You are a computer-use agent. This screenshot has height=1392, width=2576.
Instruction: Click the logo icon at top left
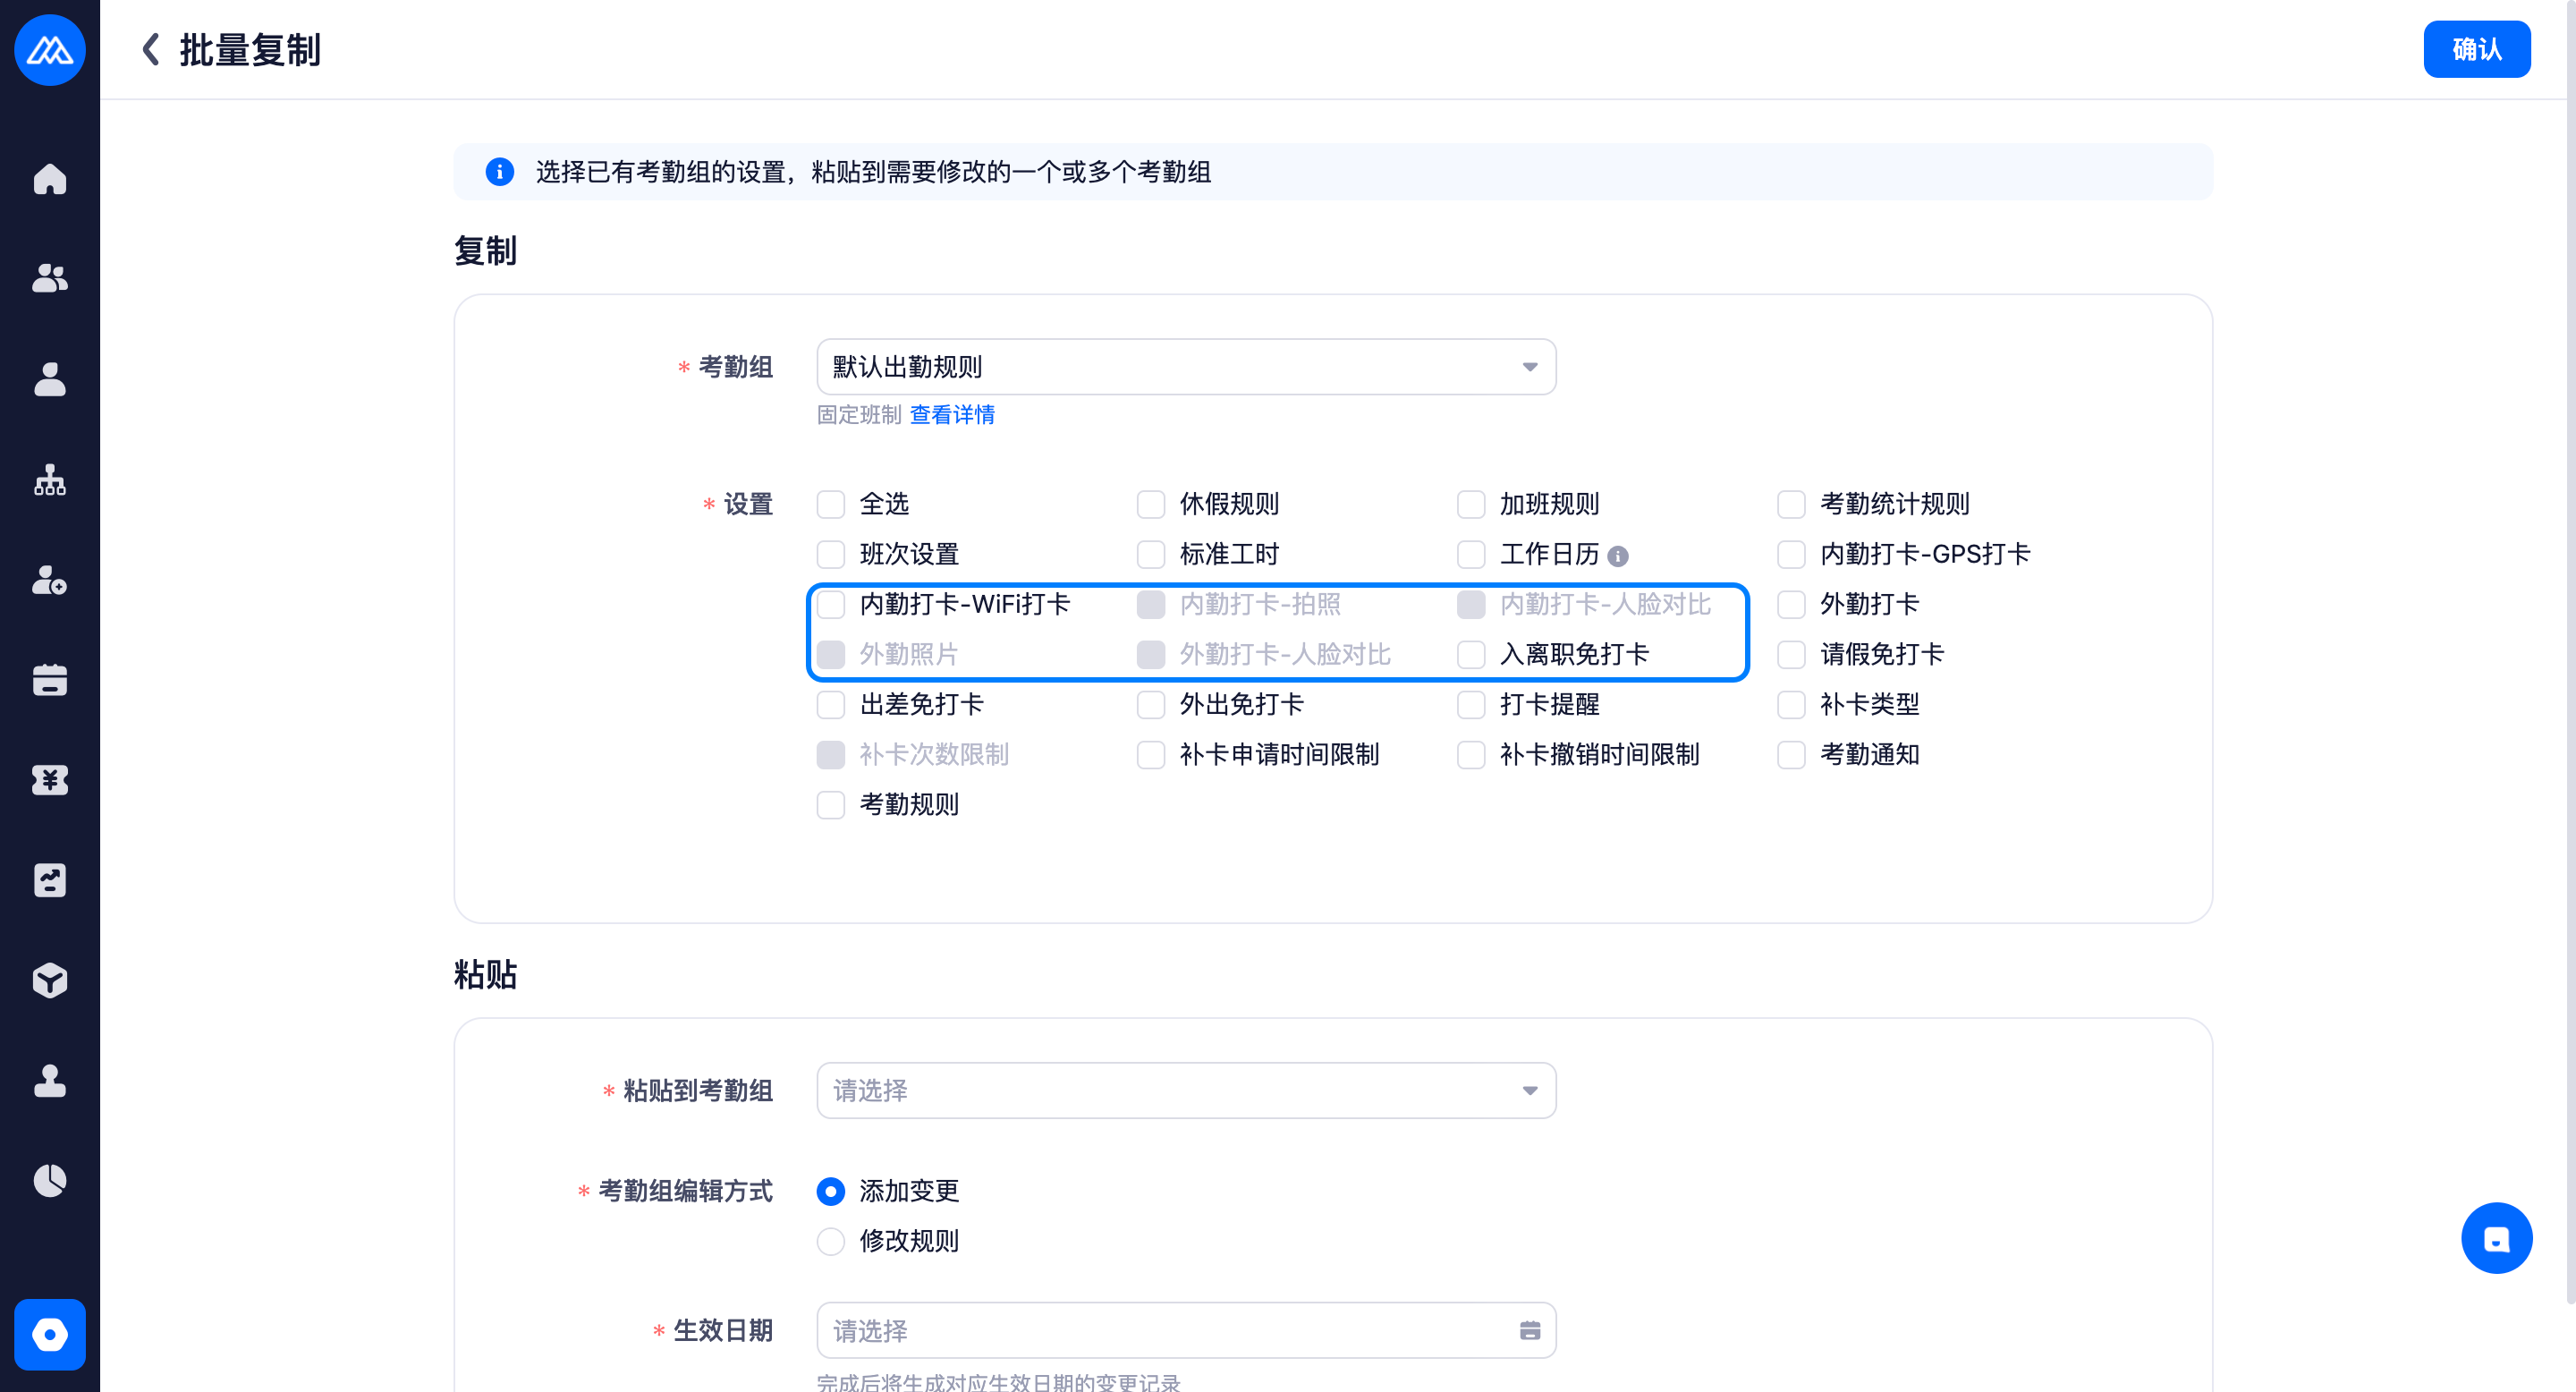pyautogui.click(x=49, y=49)
